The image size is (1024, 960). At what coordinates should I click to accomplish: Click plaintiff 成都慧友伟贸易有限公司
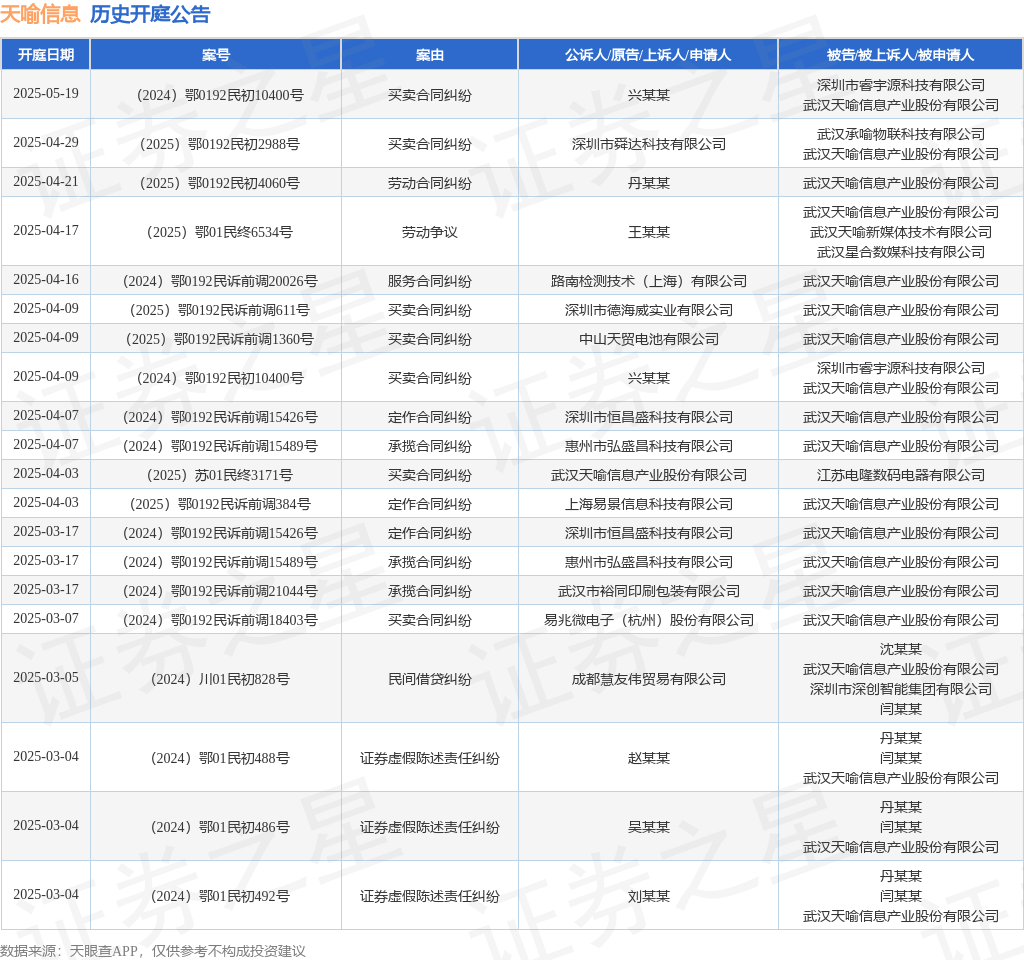point(648,679)
